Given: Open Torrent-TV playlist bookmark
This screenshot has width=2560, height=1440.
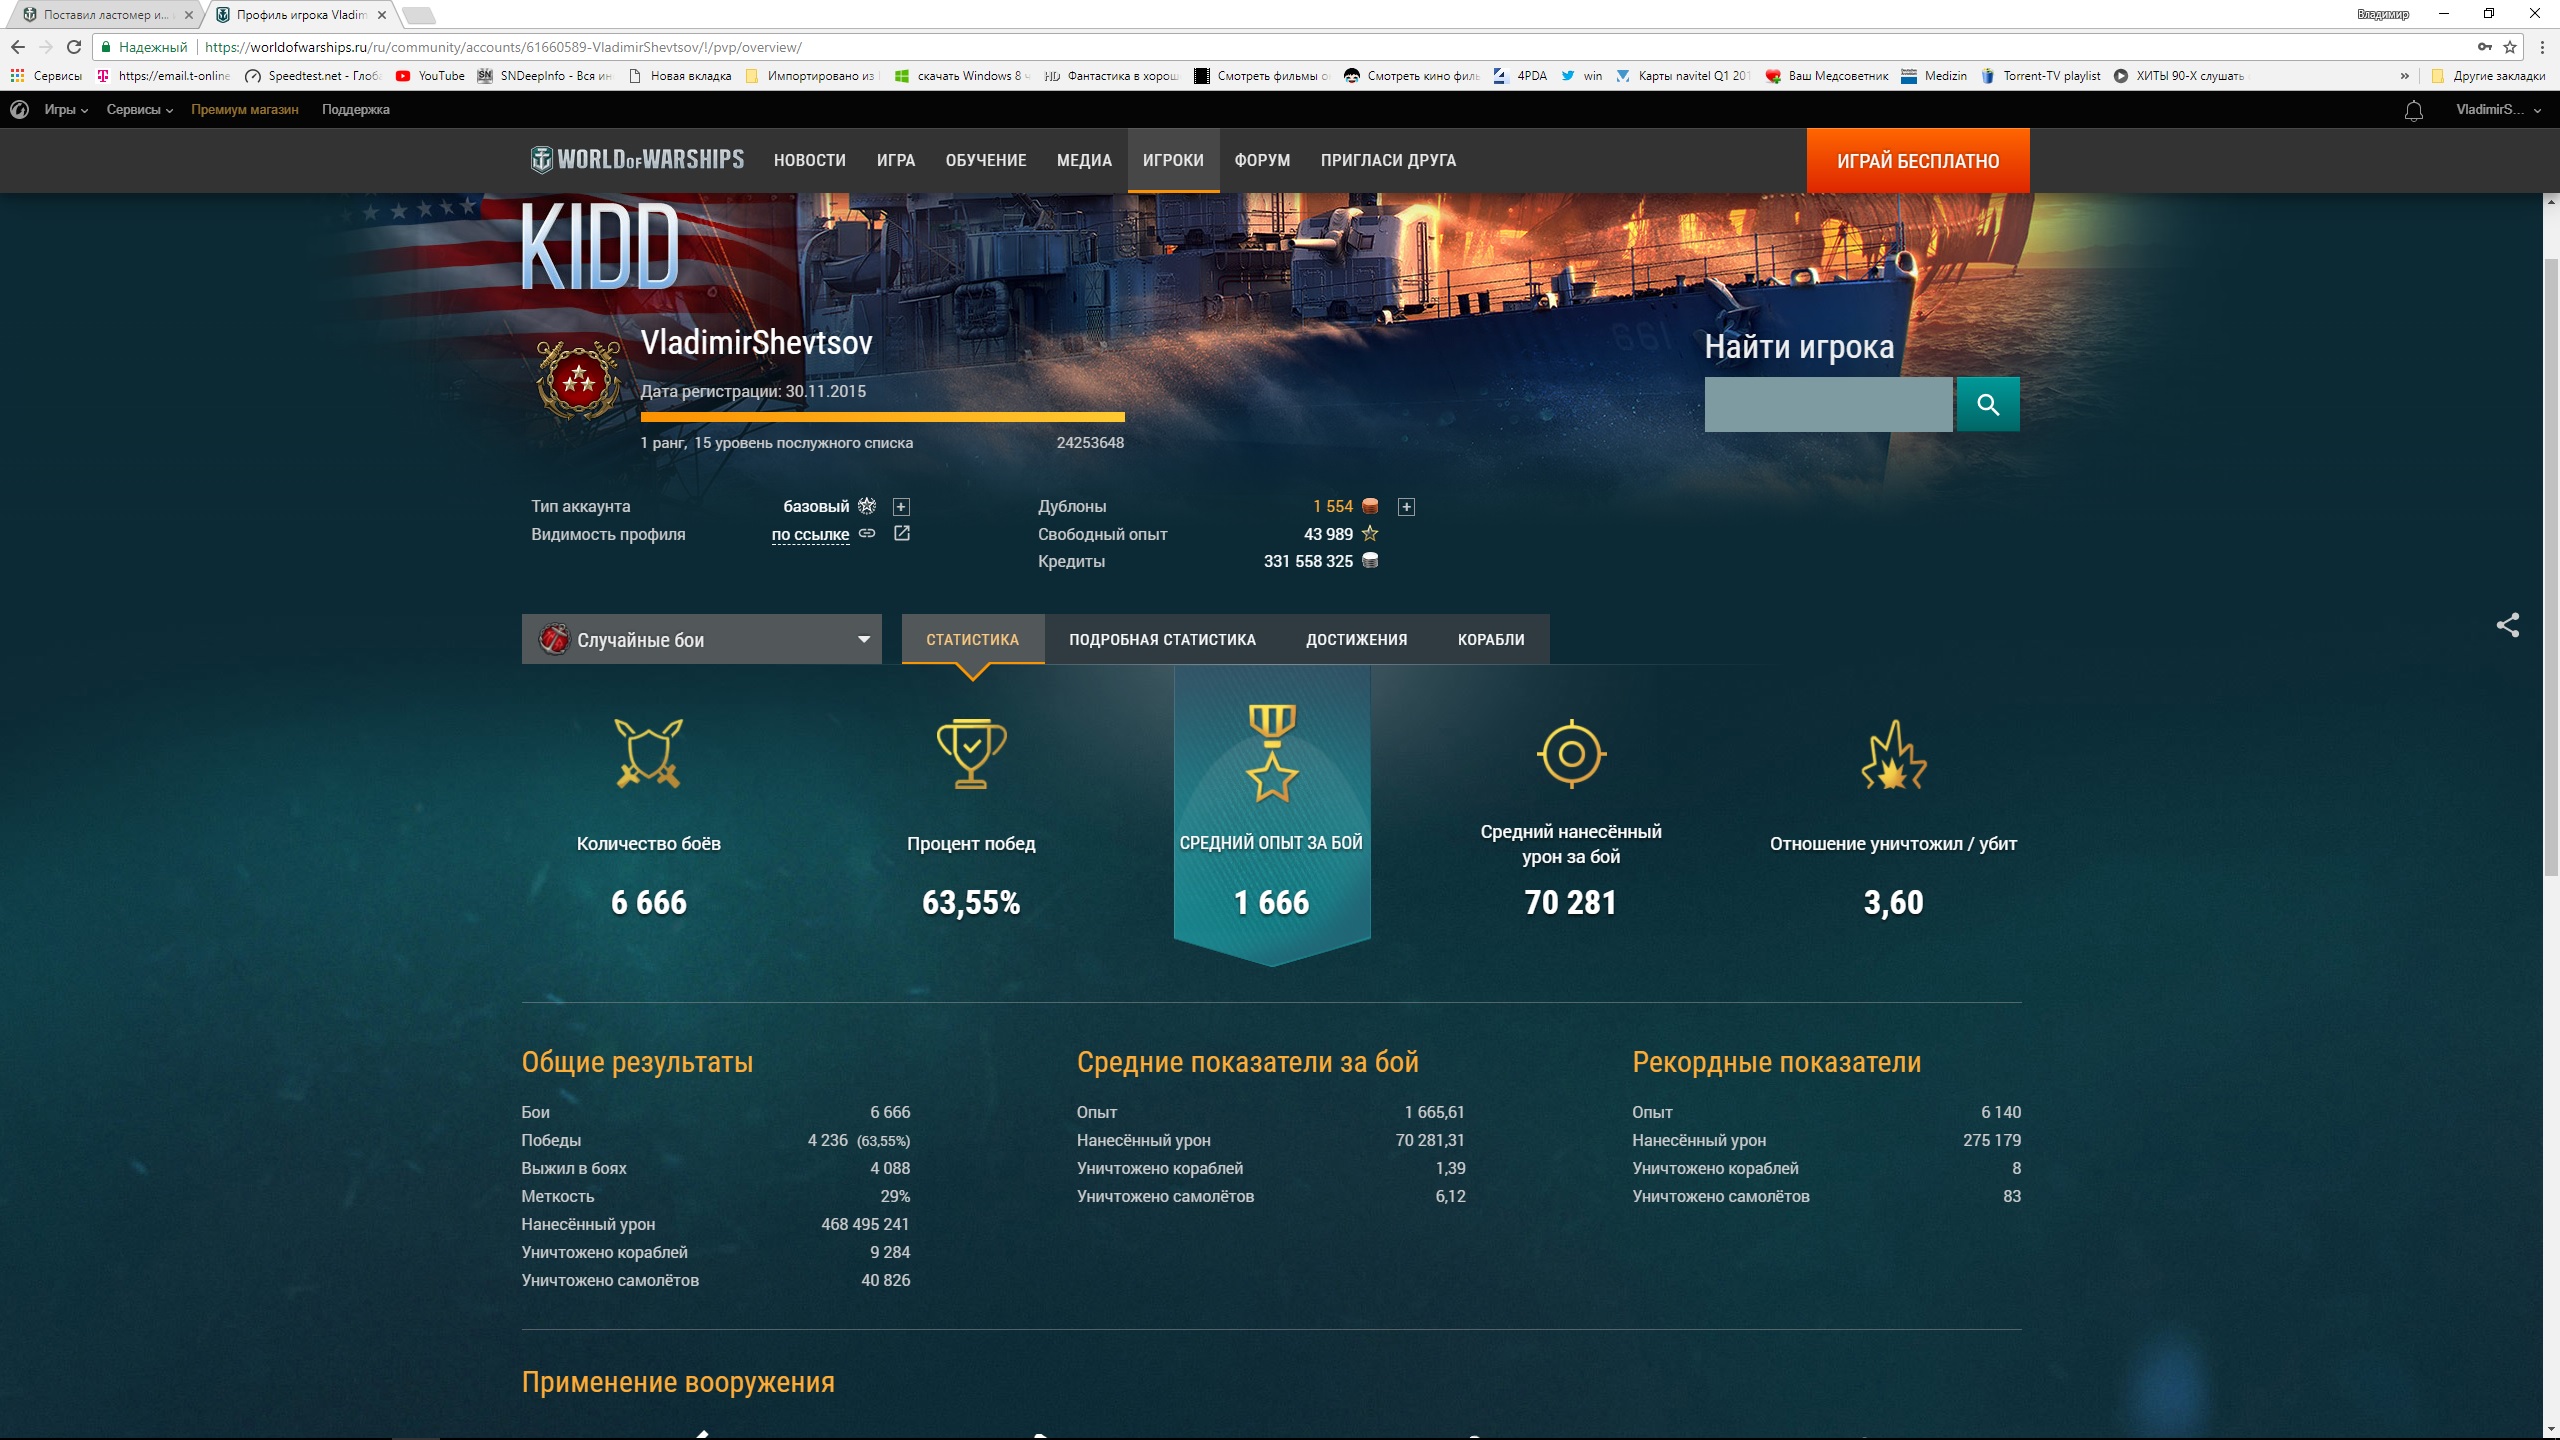Looking at the screenshot, I should [2040, 76].
